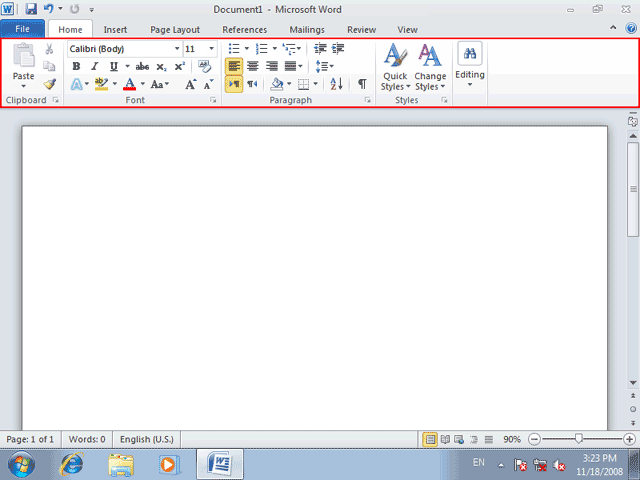Click the Change Styles button
Image resolution: width=640 pixels, height=480 pixels.
pyautogui.click(x=430, y=67)
